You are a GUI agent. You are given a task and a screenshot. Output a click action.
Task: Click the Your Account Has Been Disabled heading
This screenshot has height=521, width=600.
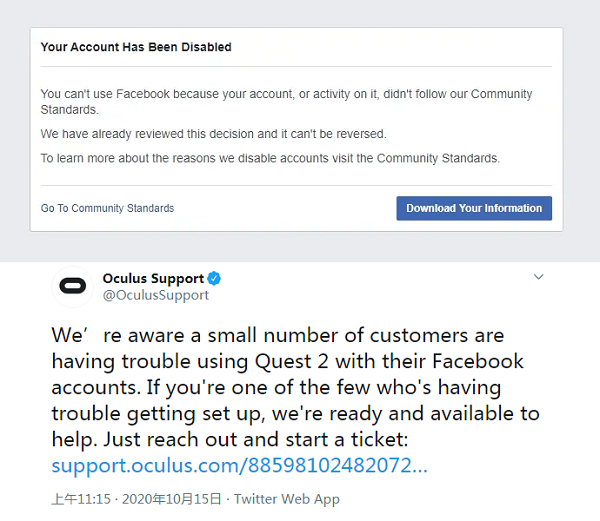[x=136, y=47]
